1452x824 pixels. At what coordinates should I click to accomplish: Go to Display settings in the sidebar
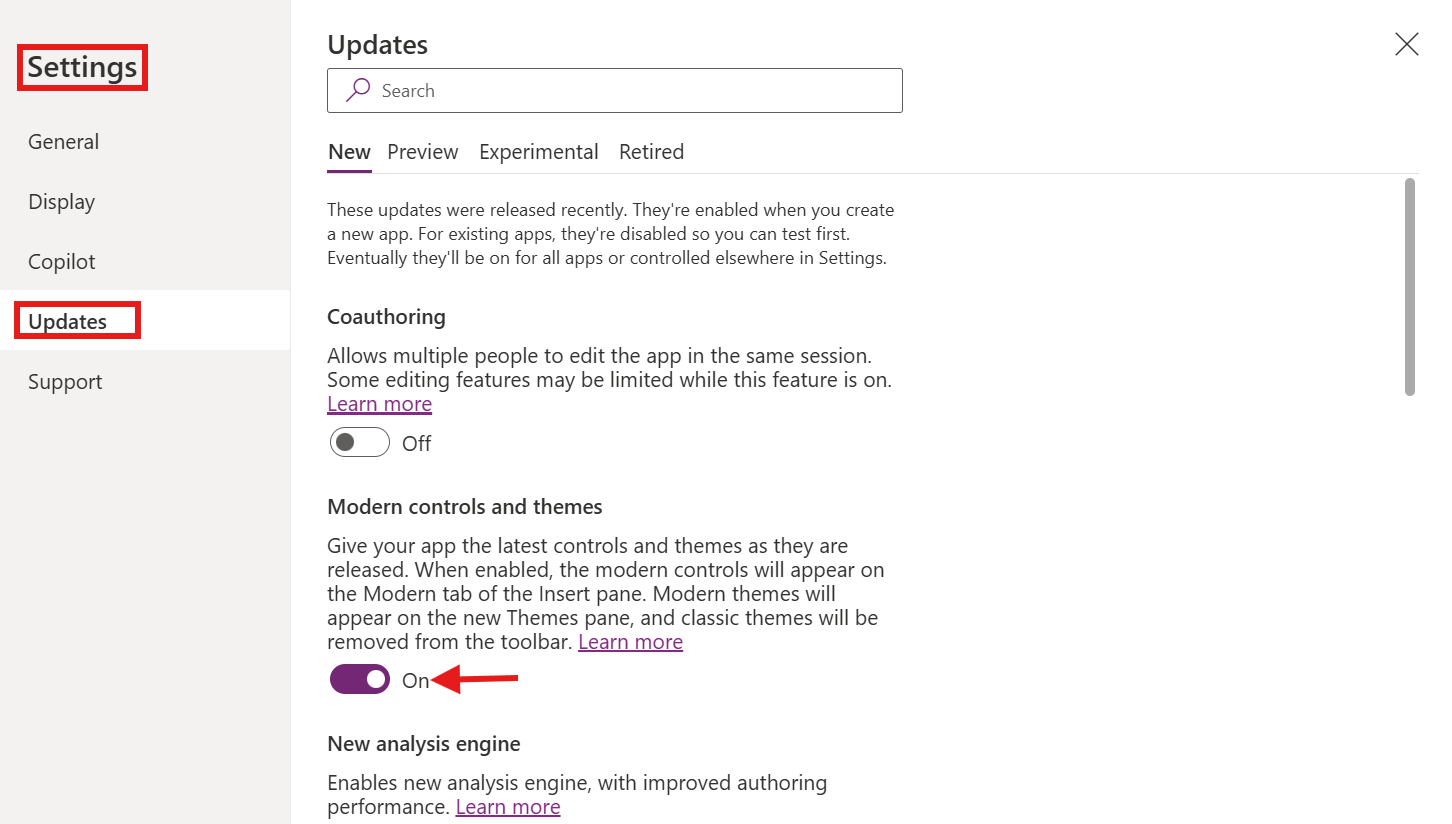pyautogui.click(x=61, y=202)
